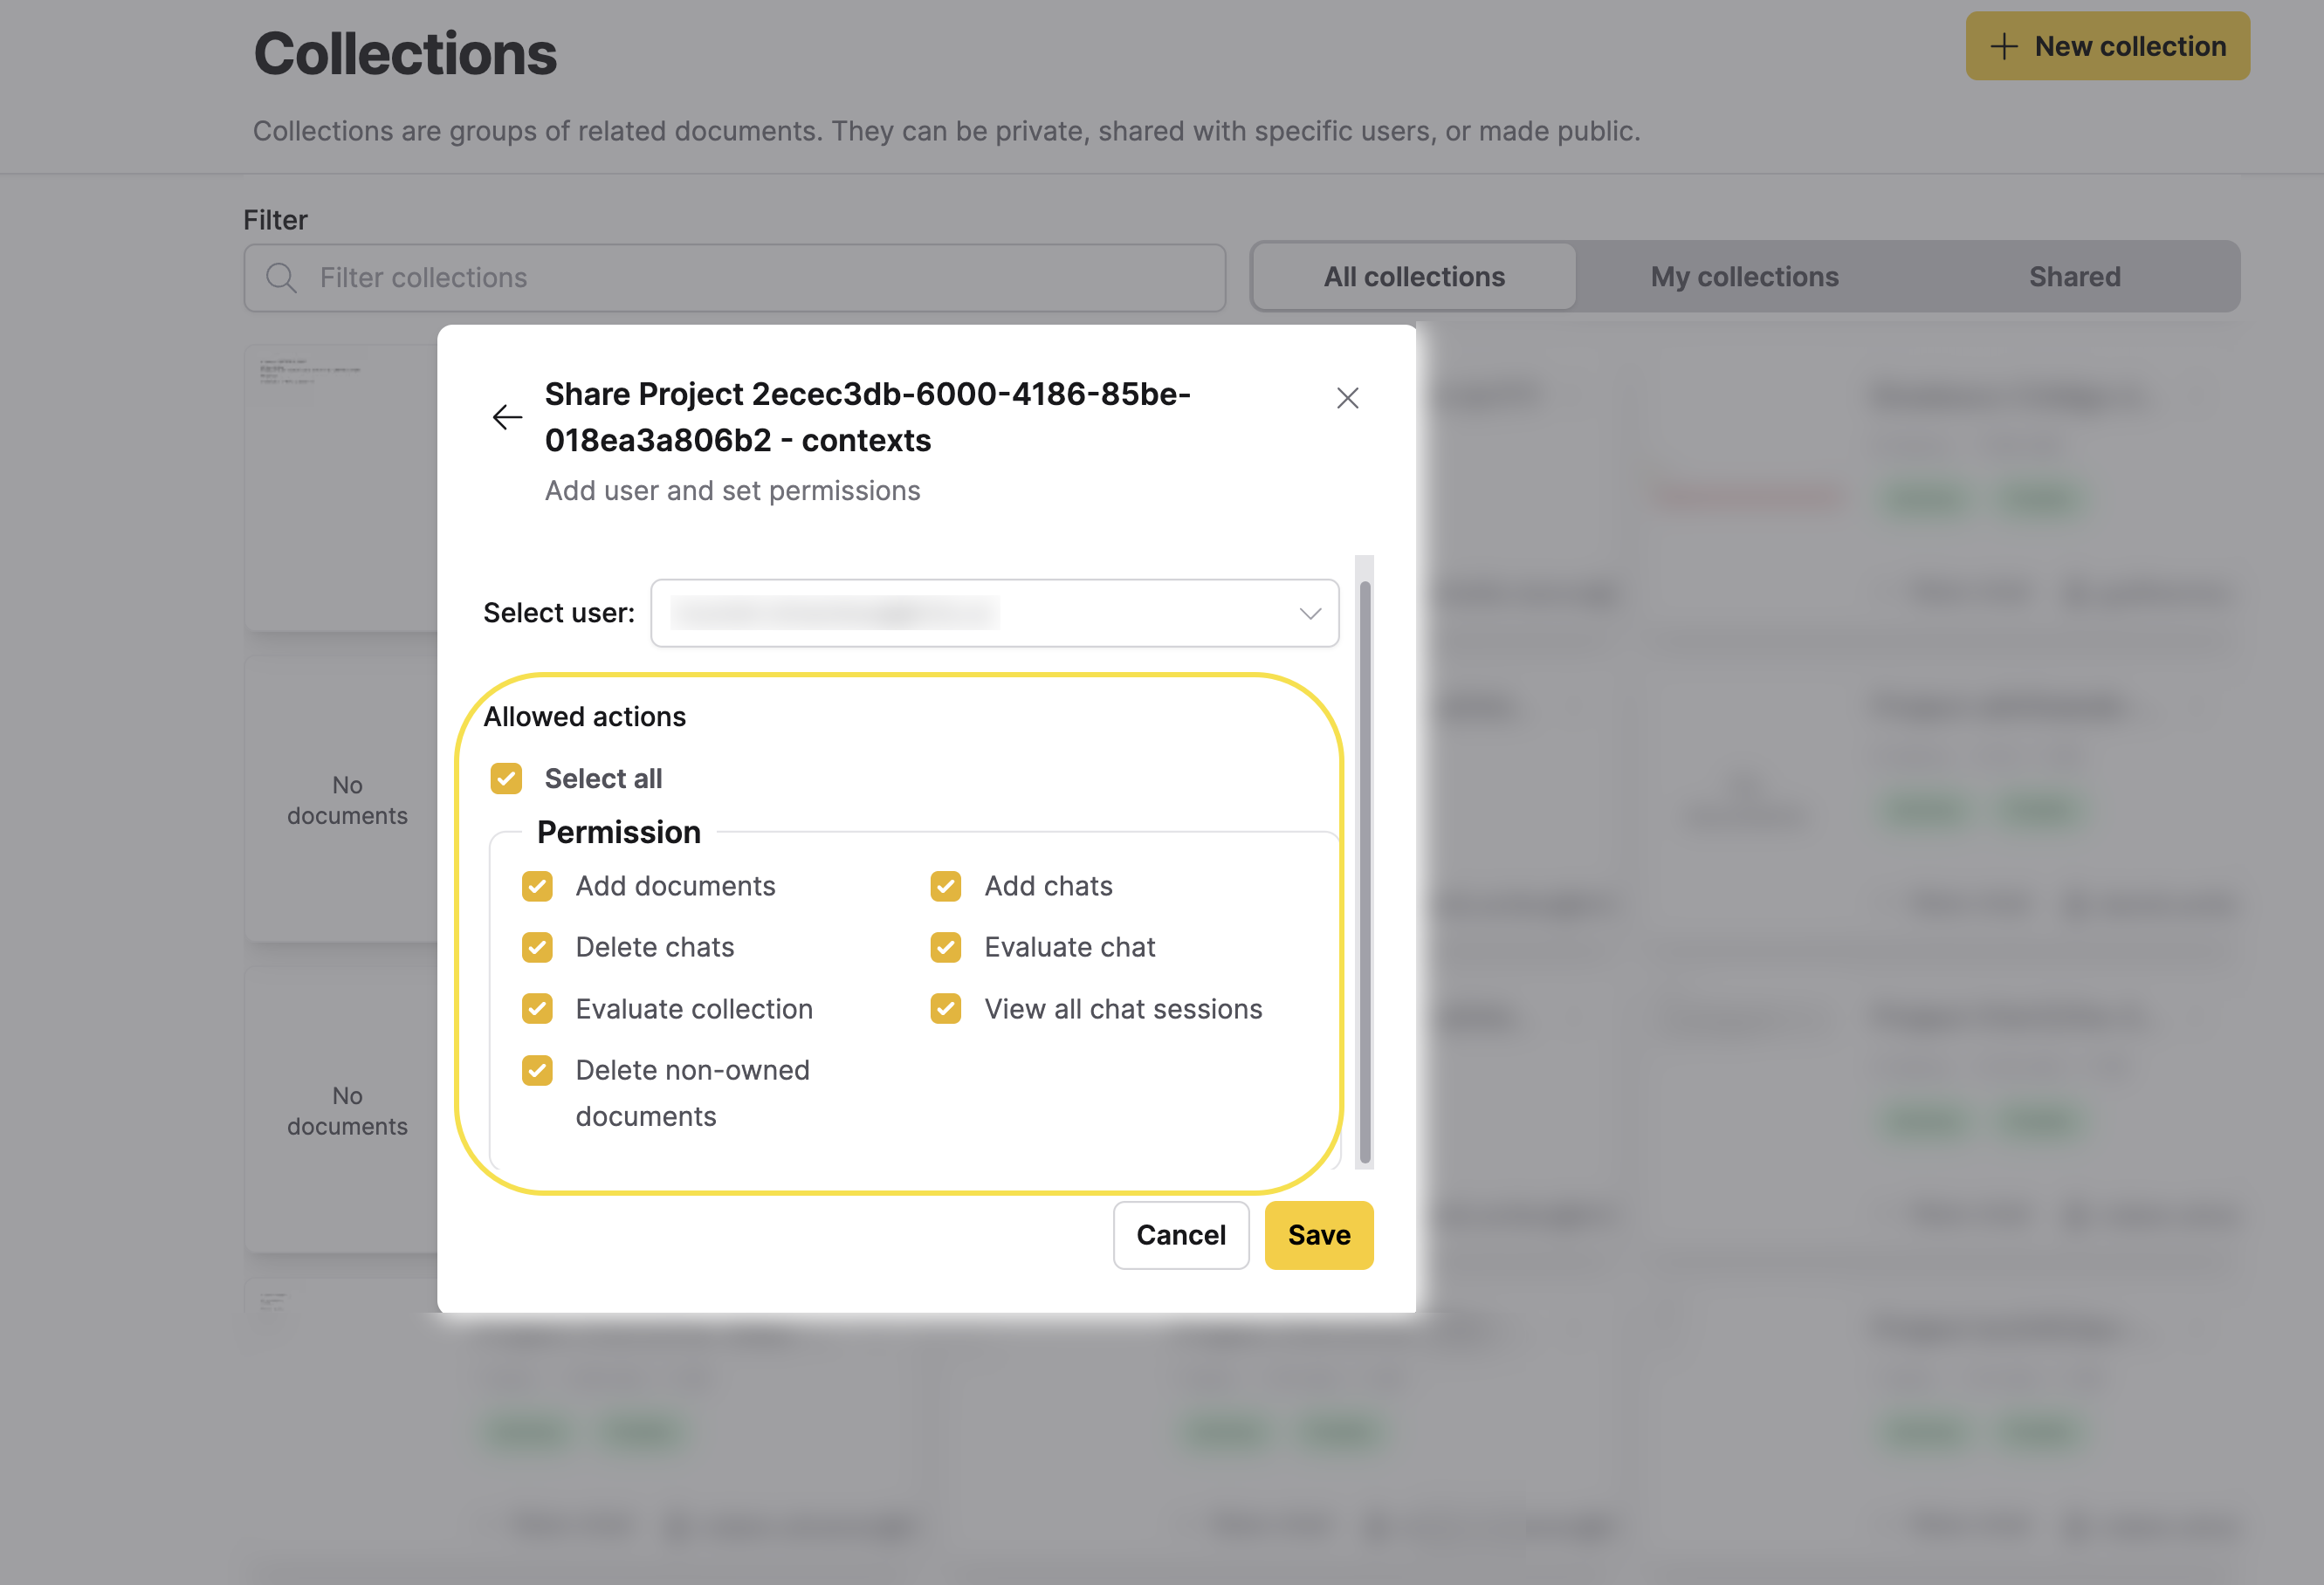The image size is (2324, 1585).
Task: Uncheck the Select all checkbox
Action: pyautogui.click(x=506, y=779)
